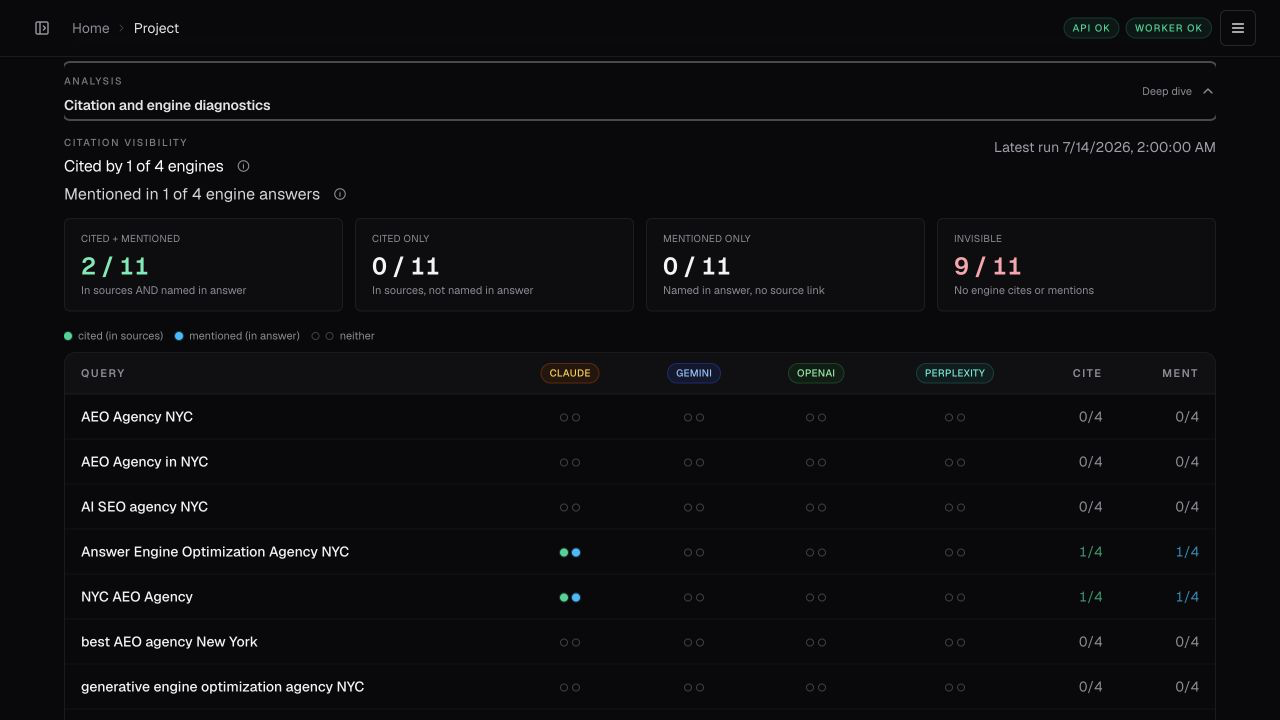The width and height of the screenshot is (1280, 720).
Task: Click Perplexity dots in best AEO agency New York row
Action: coord(955,642)
